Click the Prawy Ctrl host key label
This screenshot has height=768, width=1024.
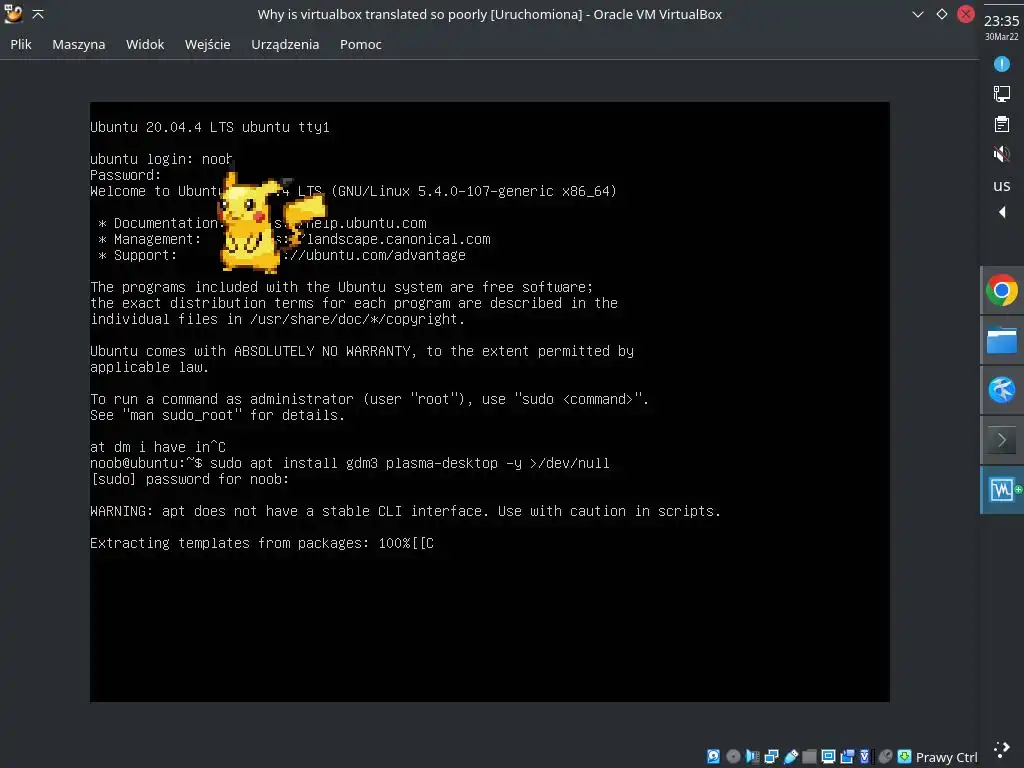pyautogui.click(x=946, y=757)
